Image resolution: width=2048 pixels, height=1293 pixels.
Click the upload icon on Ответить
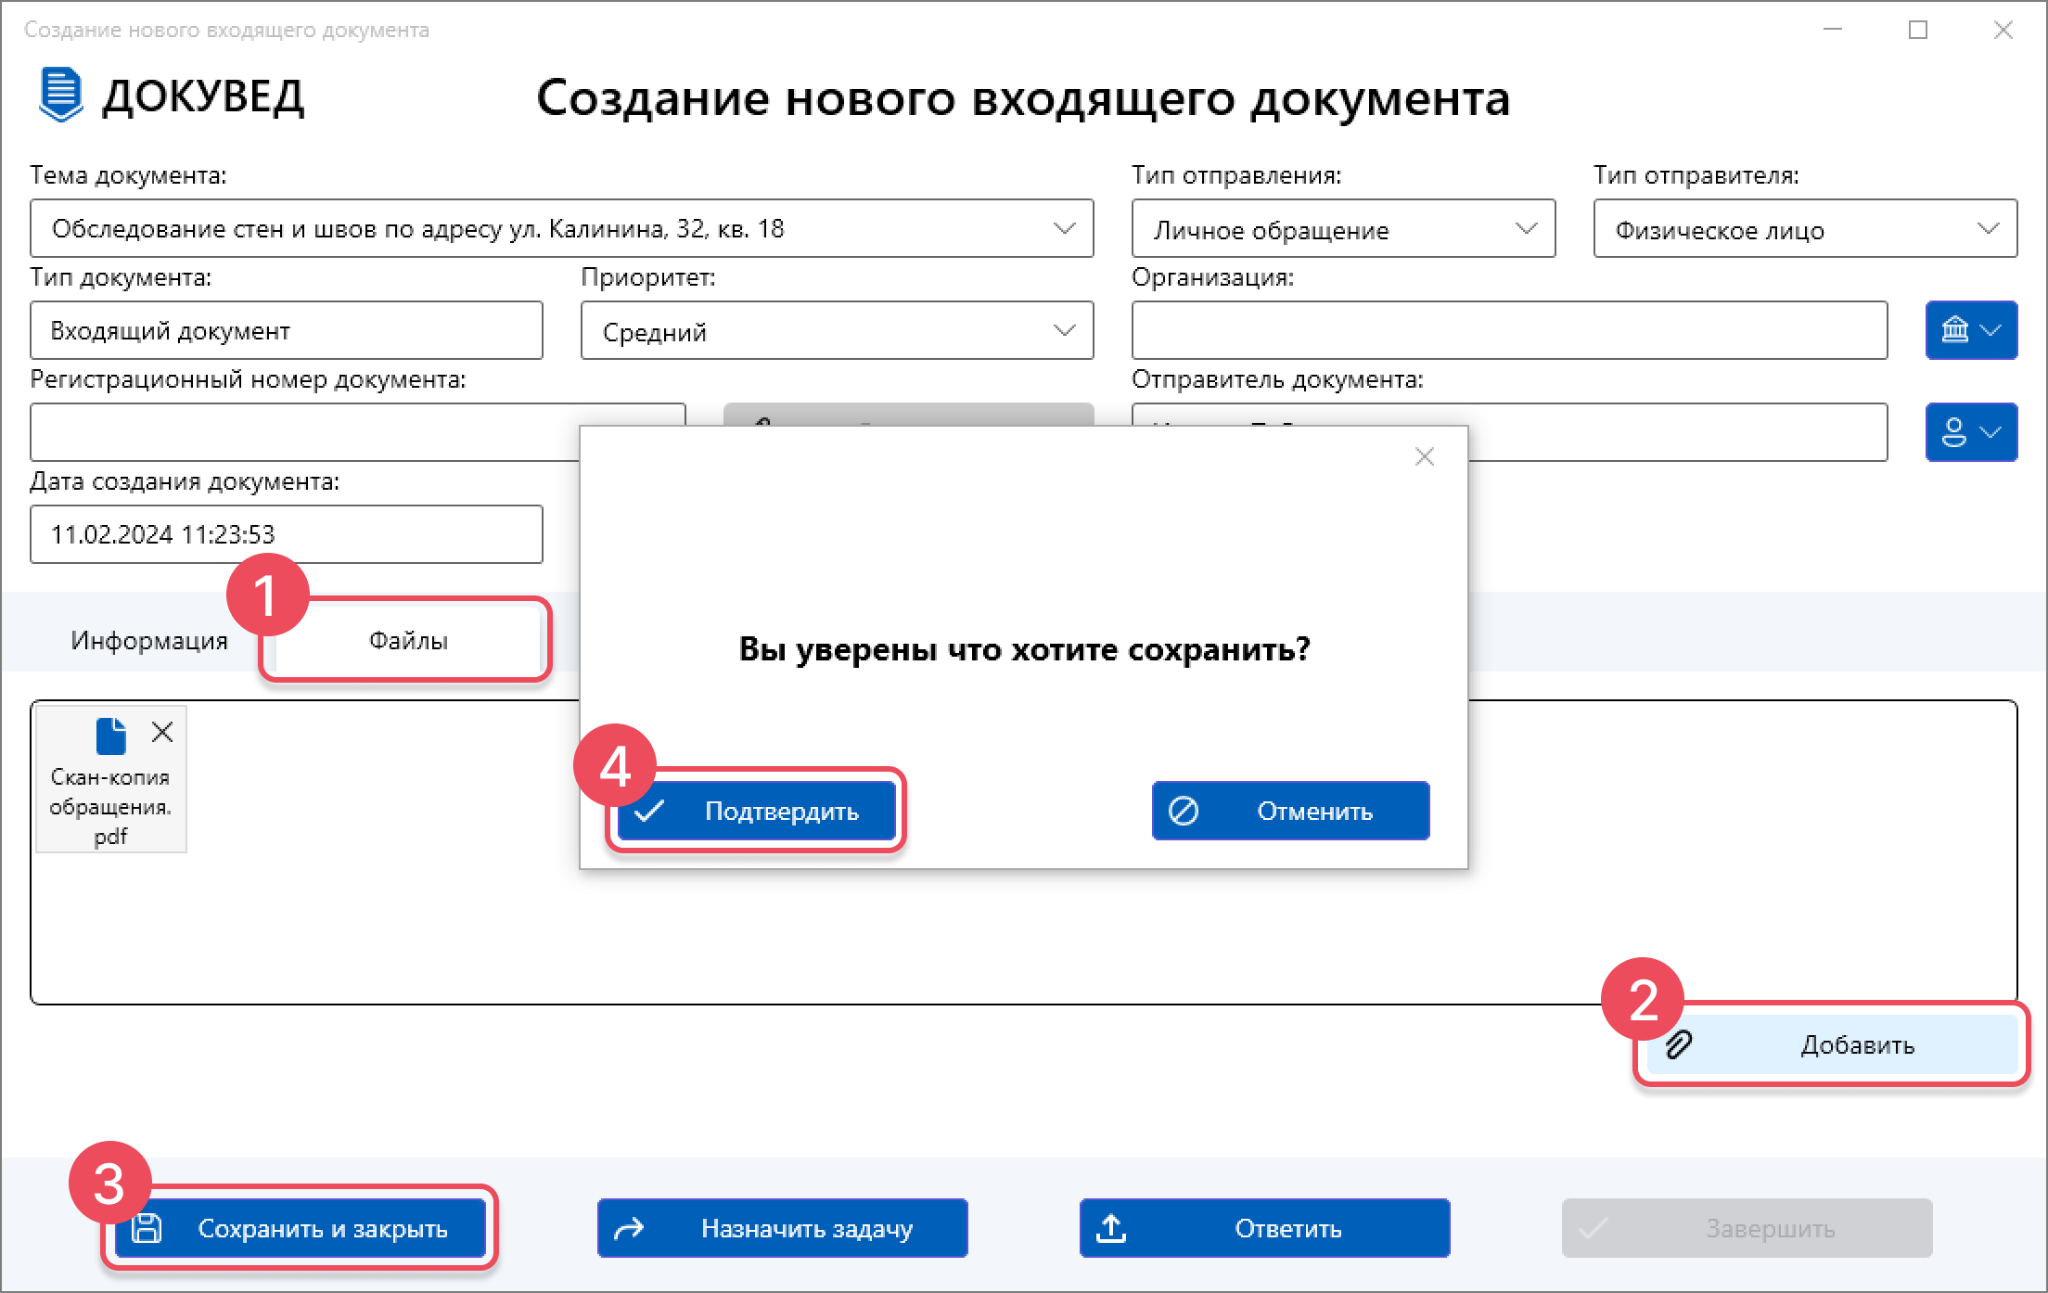click(x=1111, y=1228)
